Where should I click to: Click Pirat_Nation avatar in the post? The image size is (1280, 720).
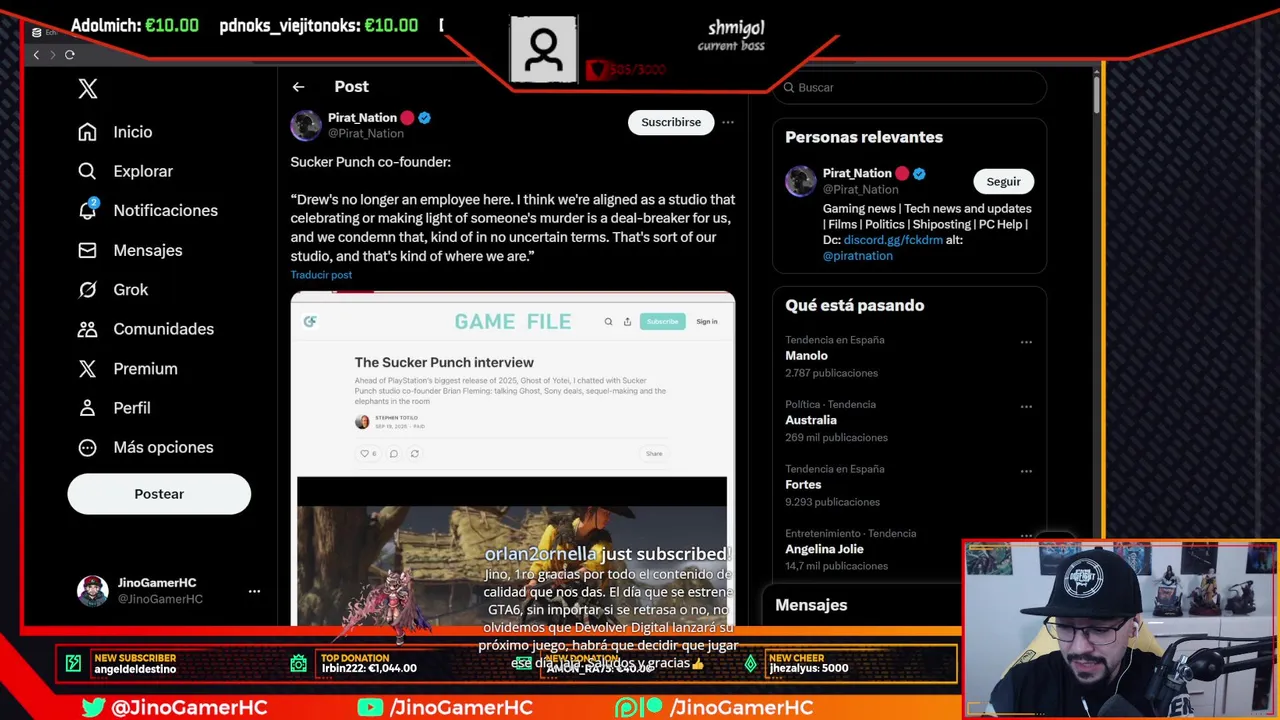tap(306, 125)
